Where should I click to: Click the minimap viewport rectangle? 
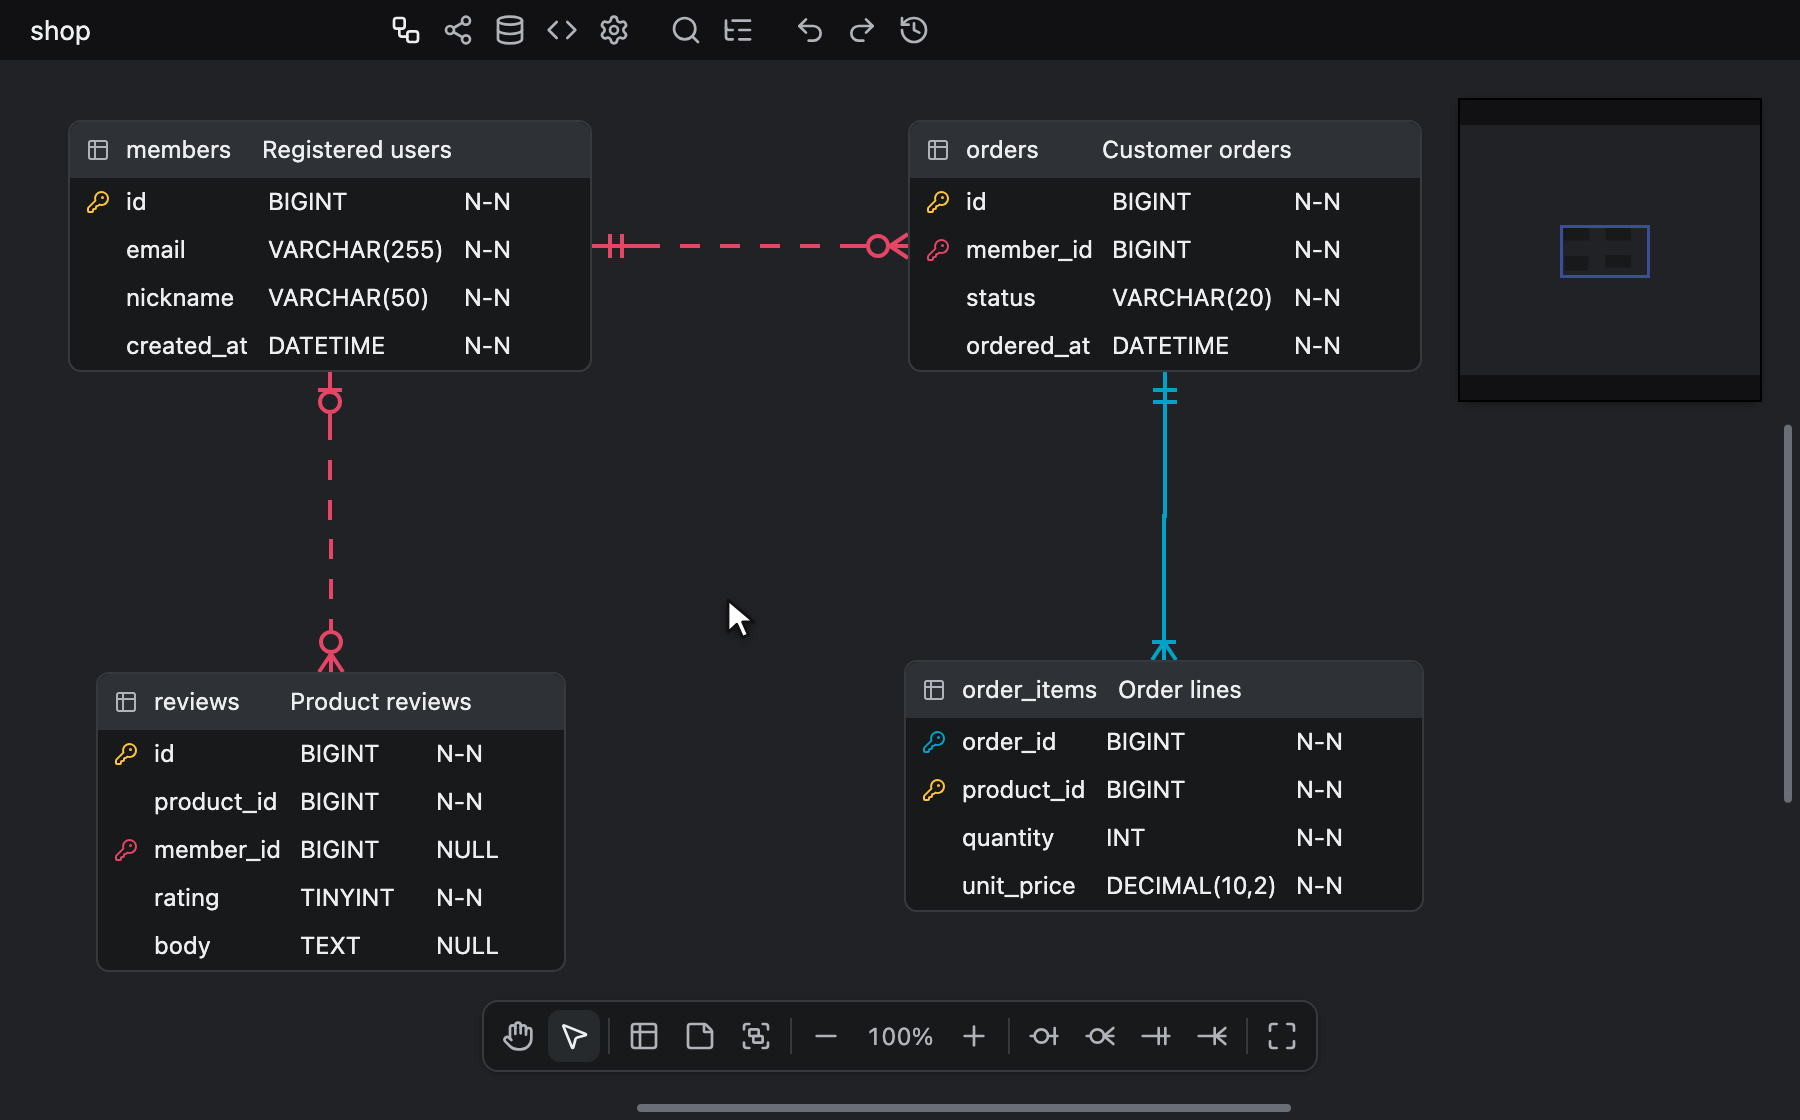[x=1605, y=251]
